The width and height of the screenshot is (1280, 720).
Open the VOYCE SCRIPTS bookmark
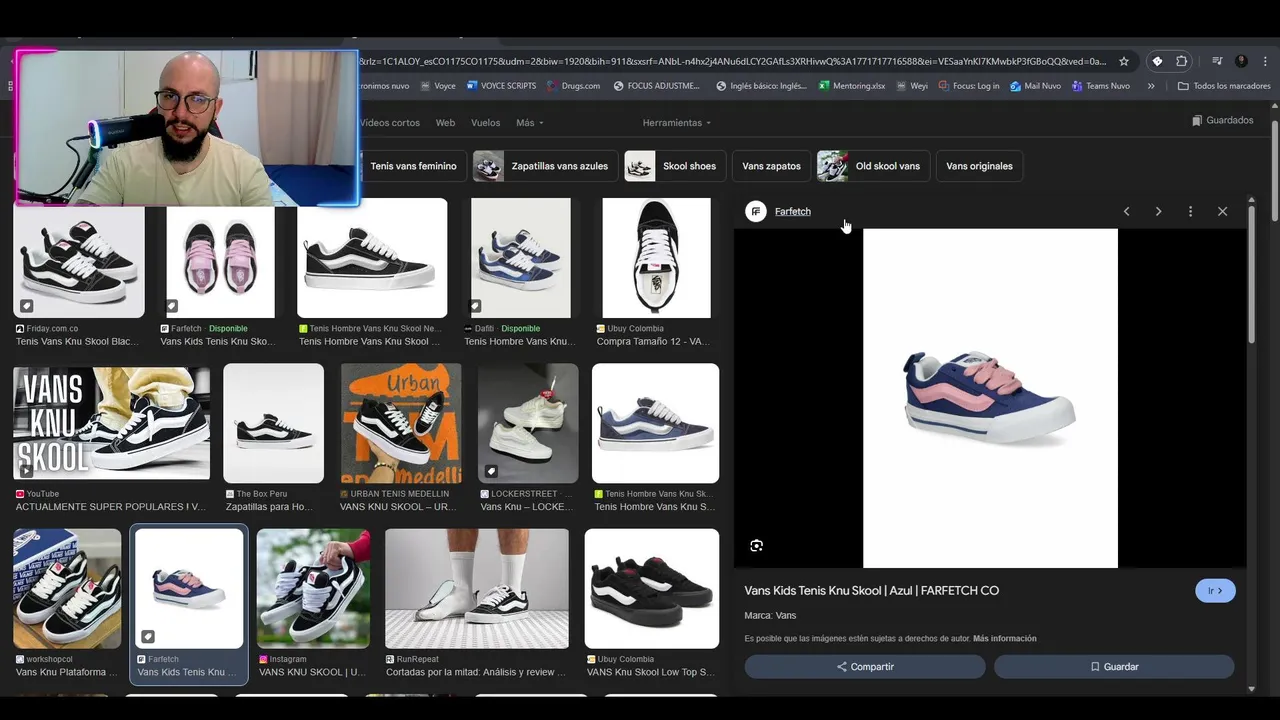[501, 86]
